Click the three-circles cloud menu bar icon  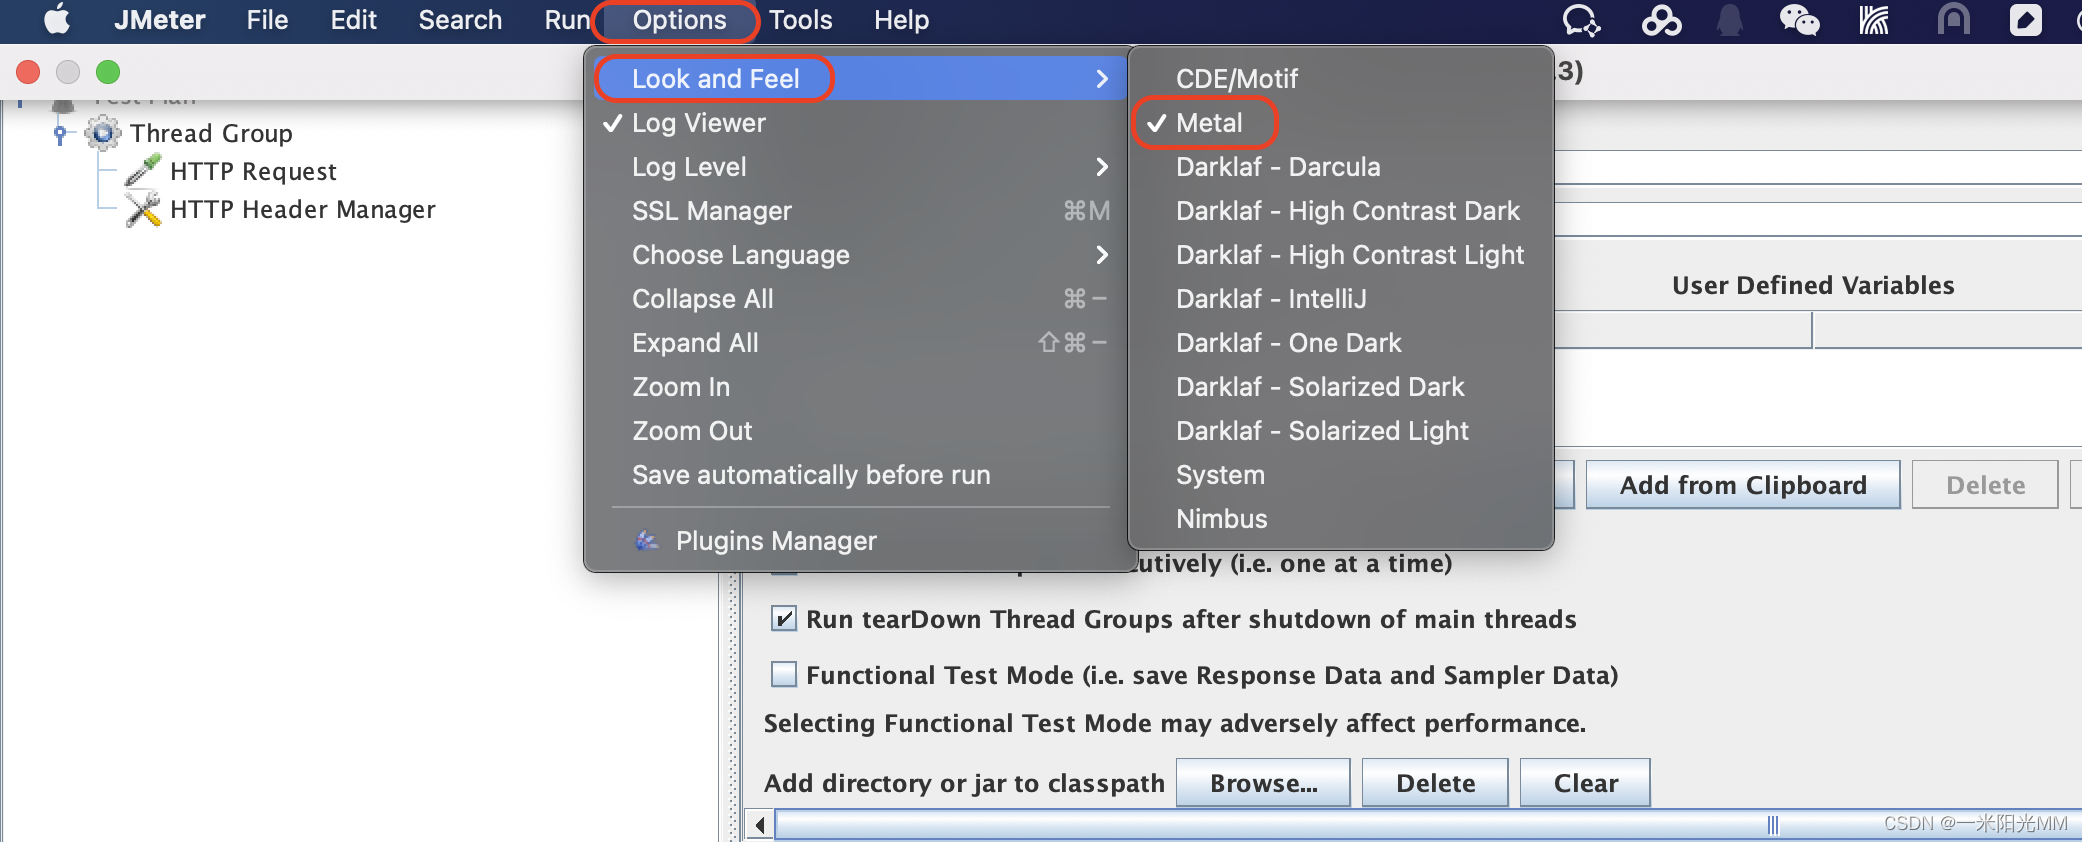1661,20
